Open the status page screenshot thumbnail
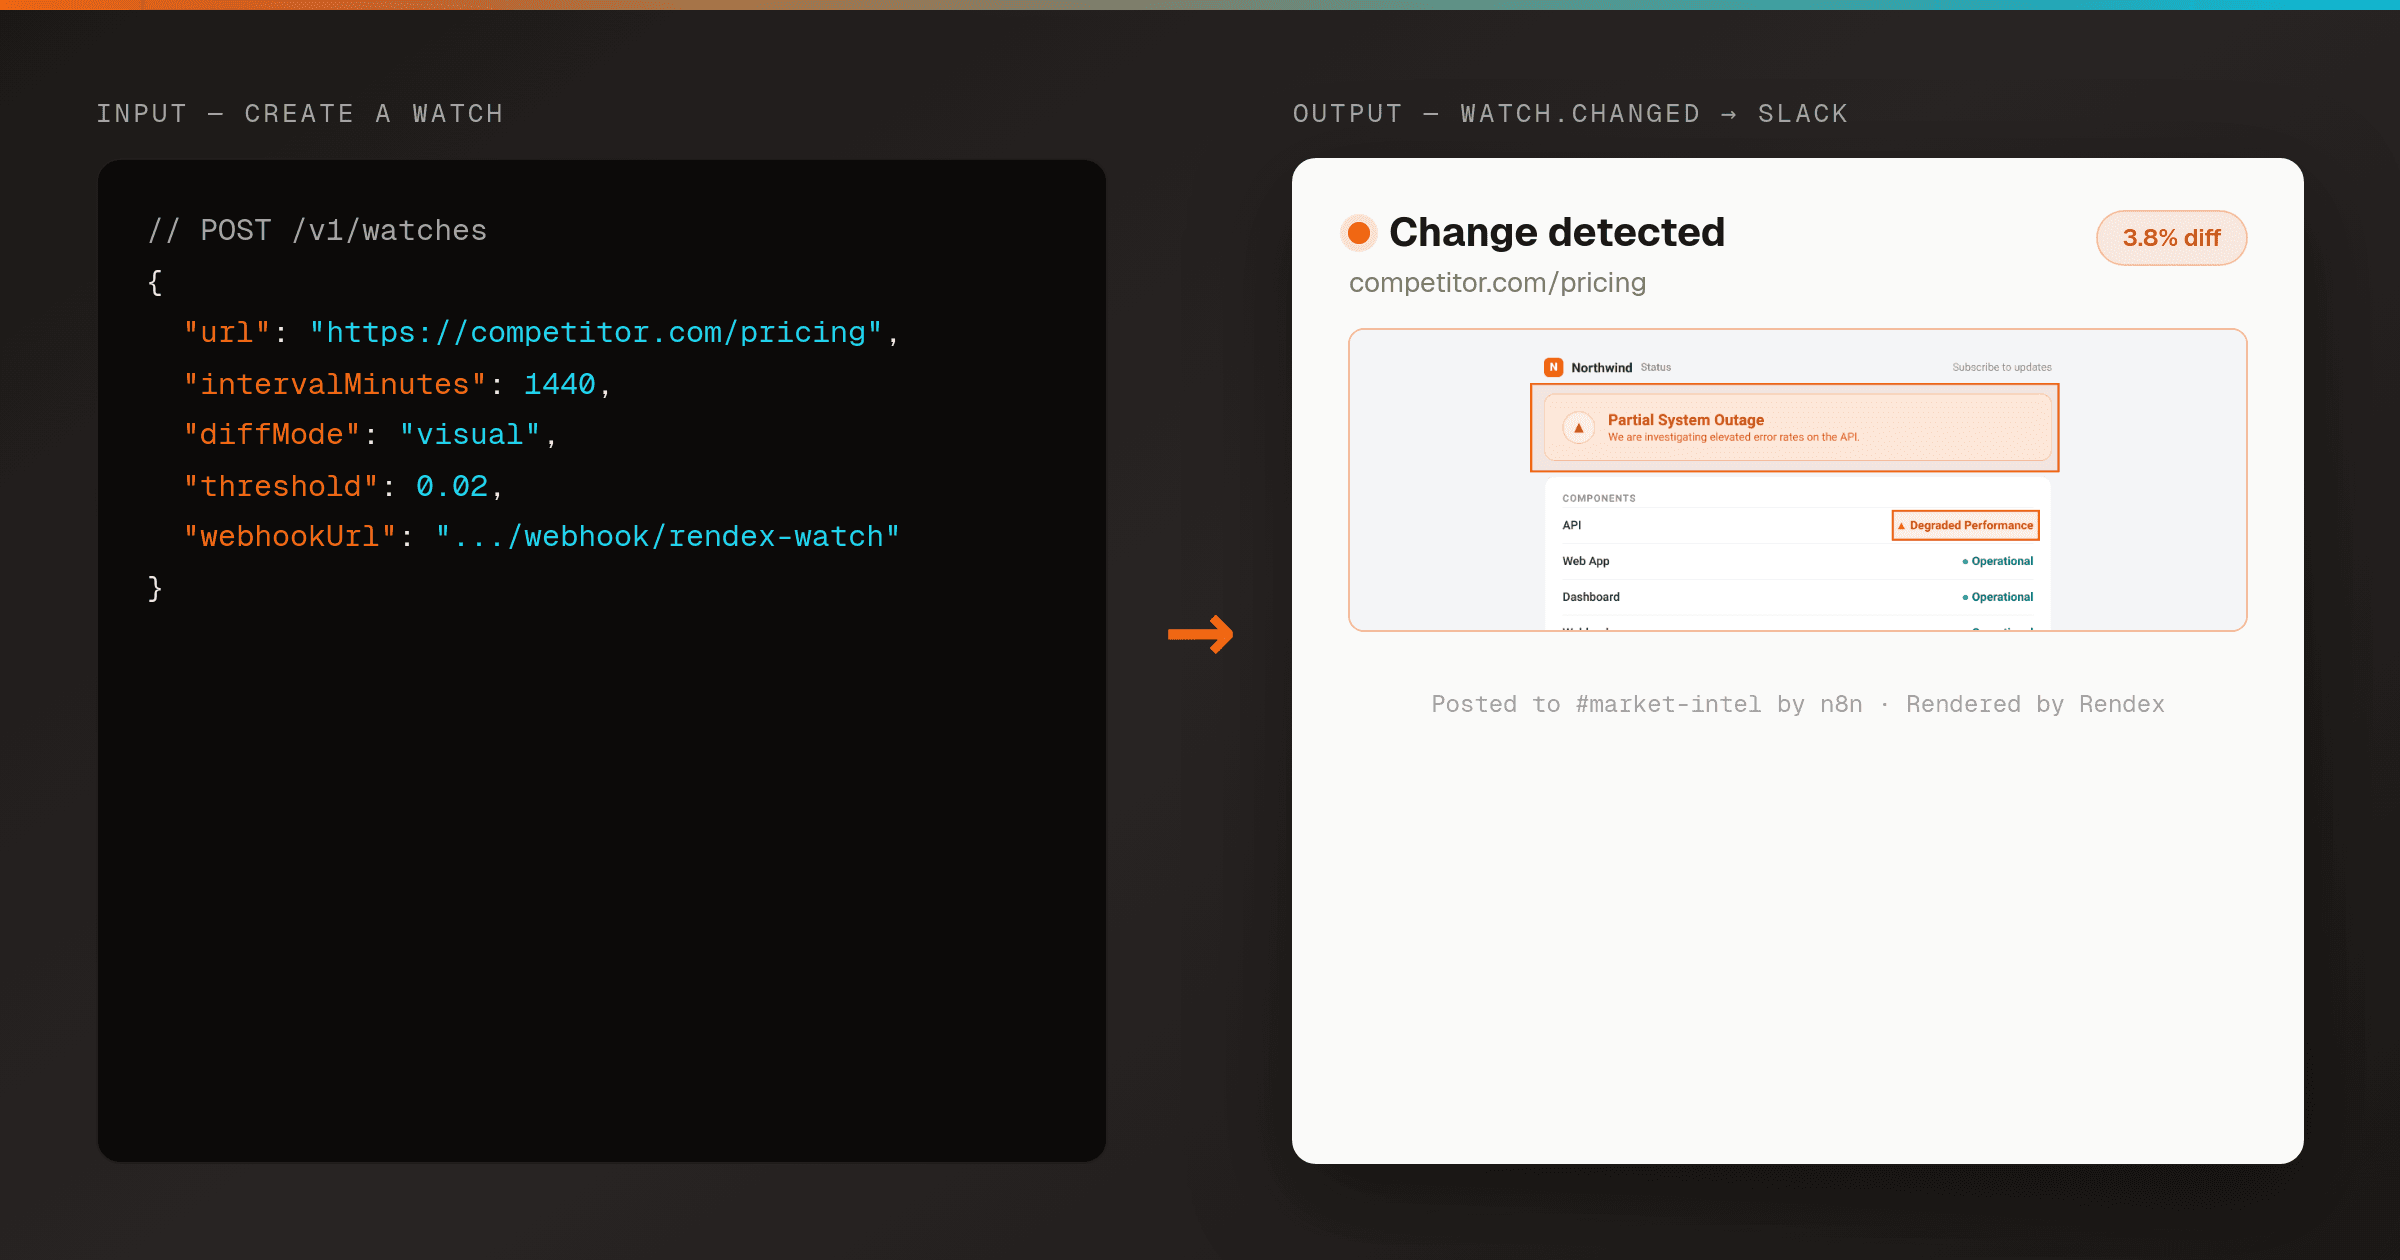2400x1260 pixels. (x=1797, y=480)
